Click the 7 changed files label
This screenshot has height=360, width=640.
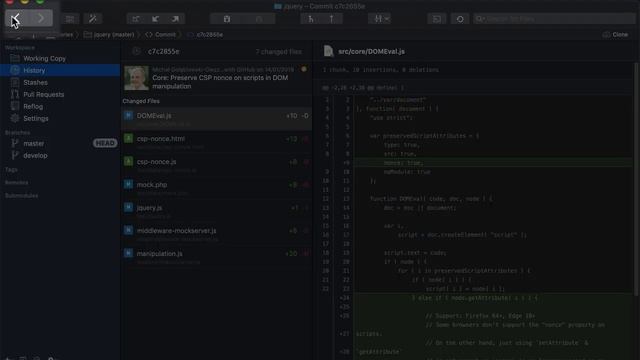[278, 52]
